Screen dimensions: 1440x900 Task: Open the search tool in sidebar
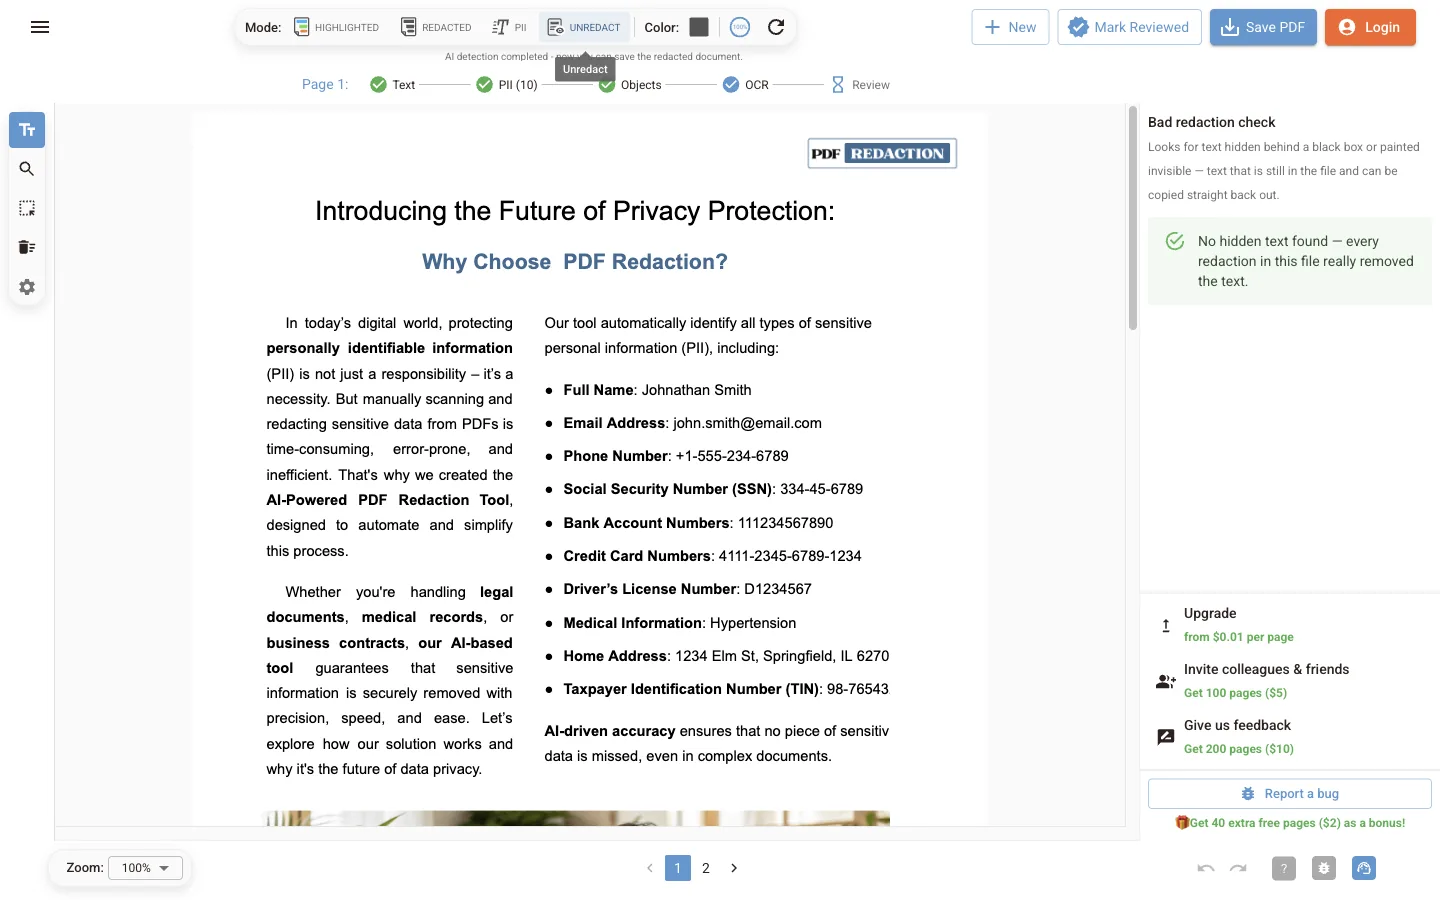tap(27, 169)
